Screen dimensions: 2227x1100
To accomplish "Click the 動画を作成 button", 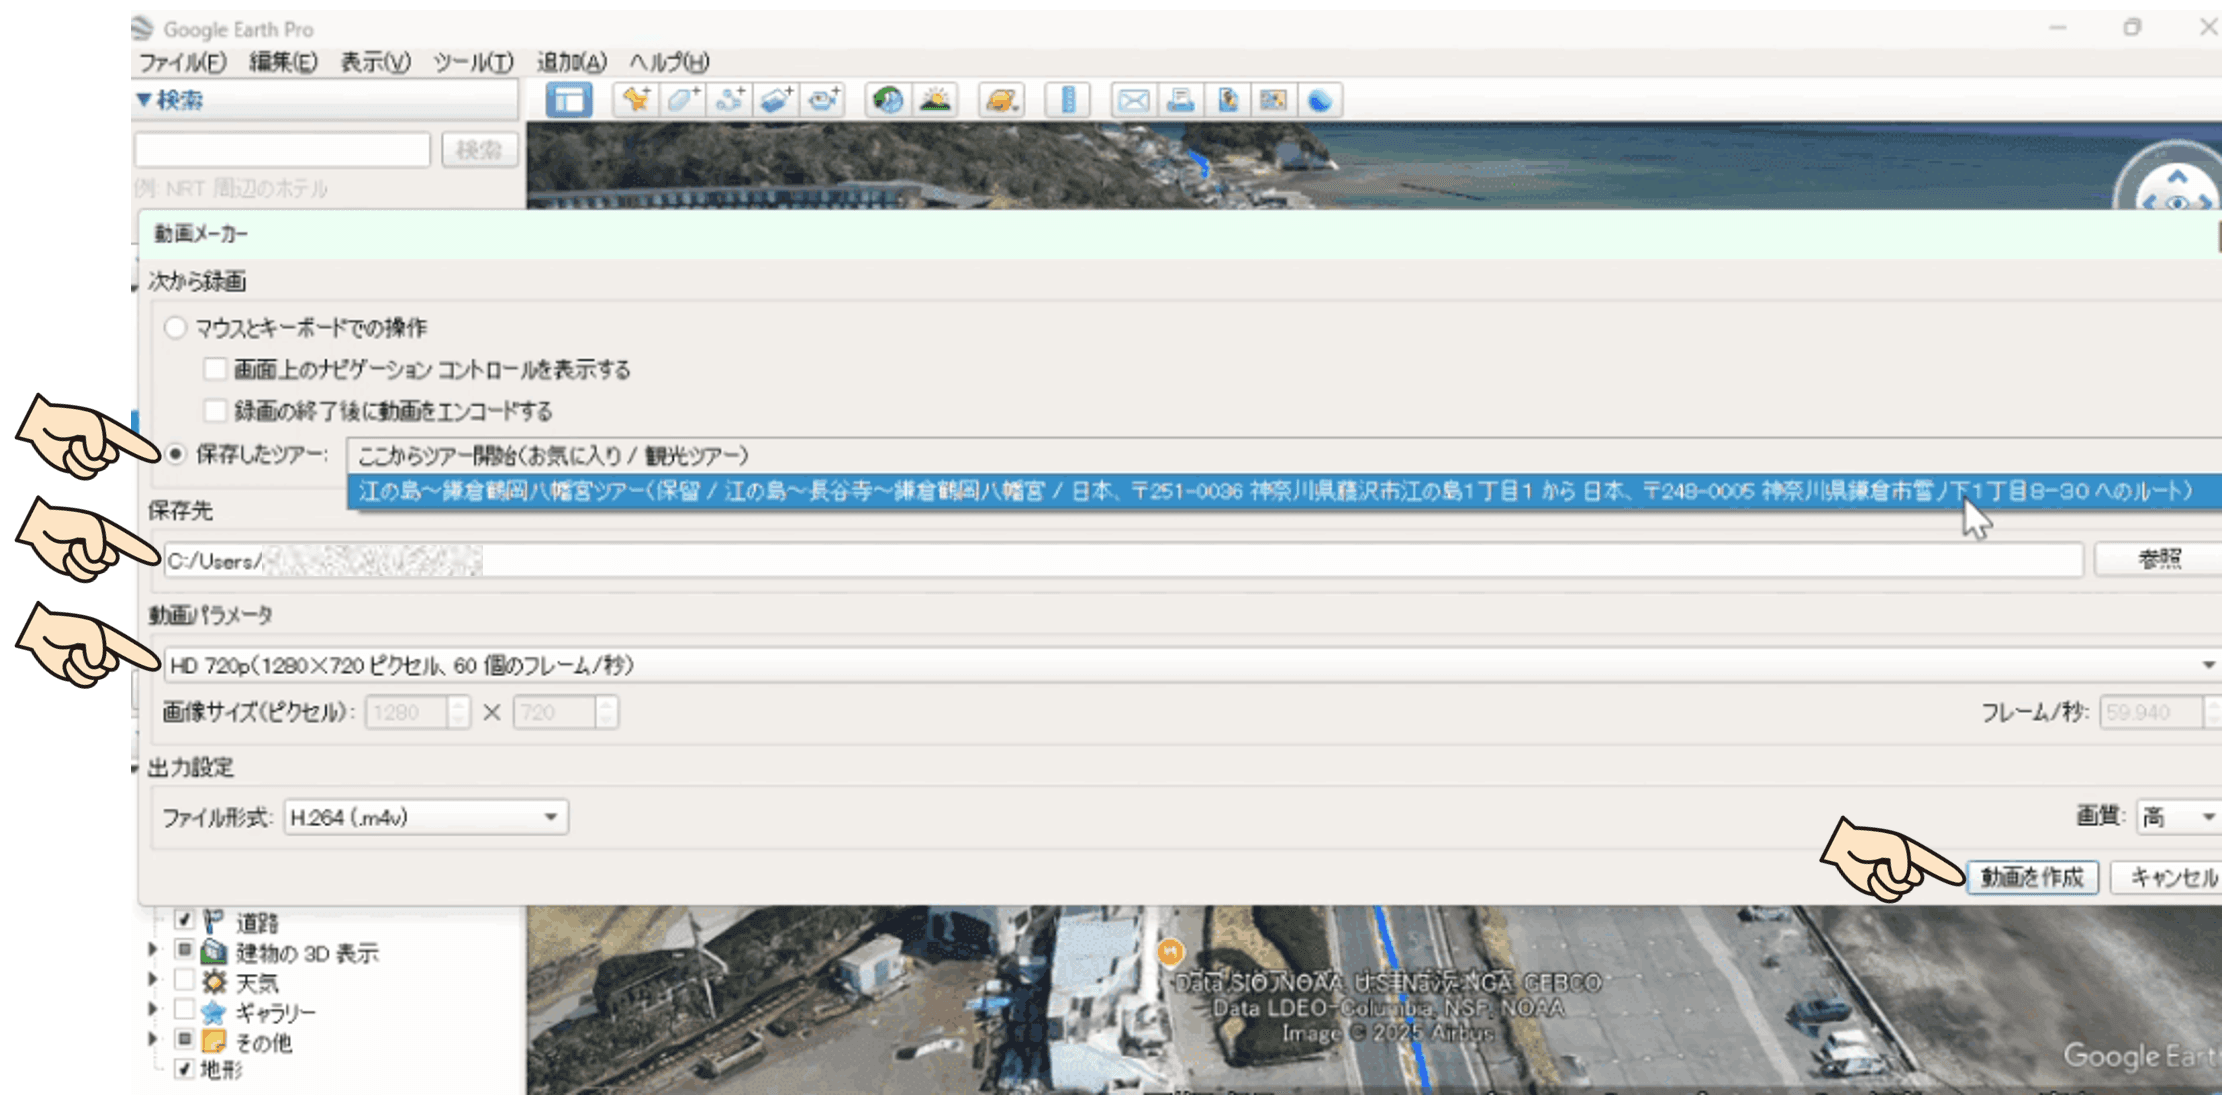I will tap(2032, 878).
